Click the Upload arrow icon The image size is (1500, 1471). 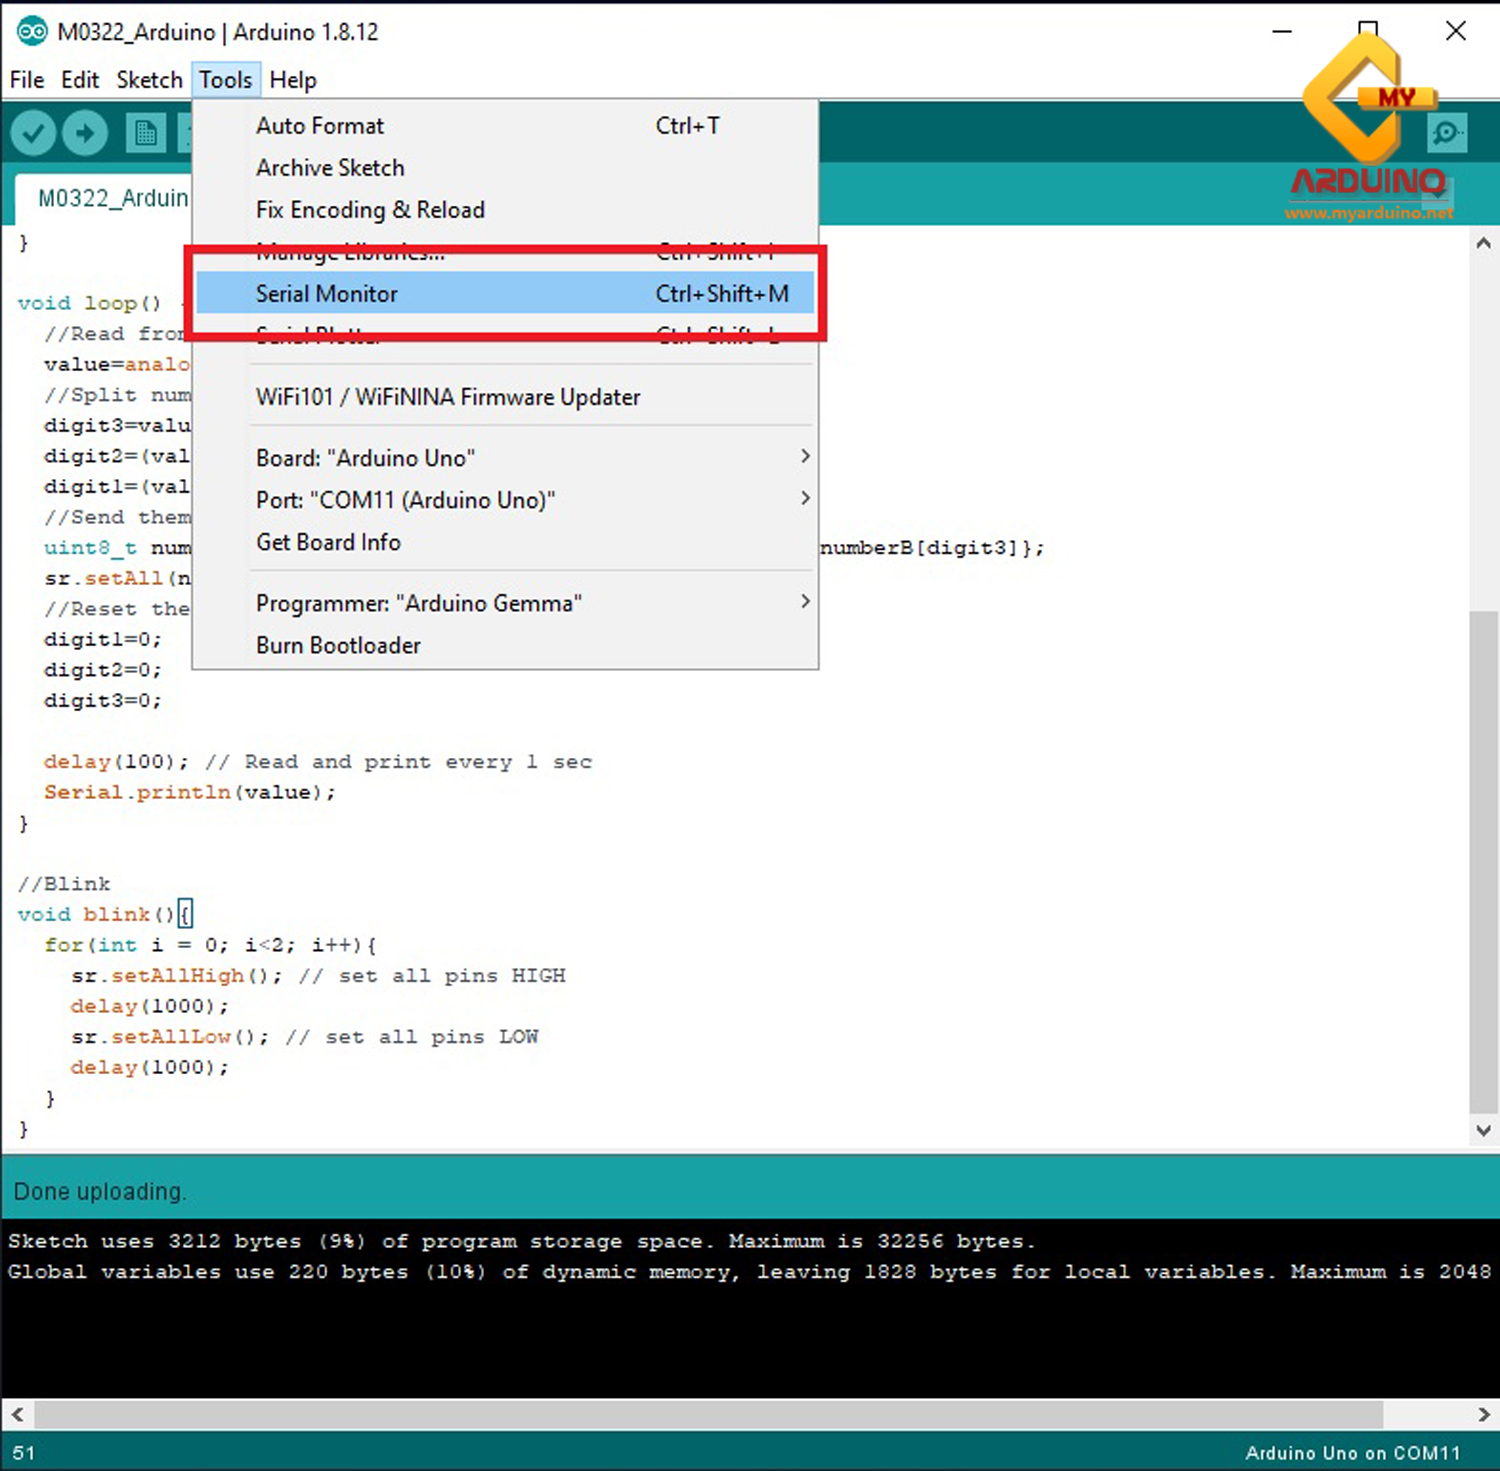pos(85,133)
